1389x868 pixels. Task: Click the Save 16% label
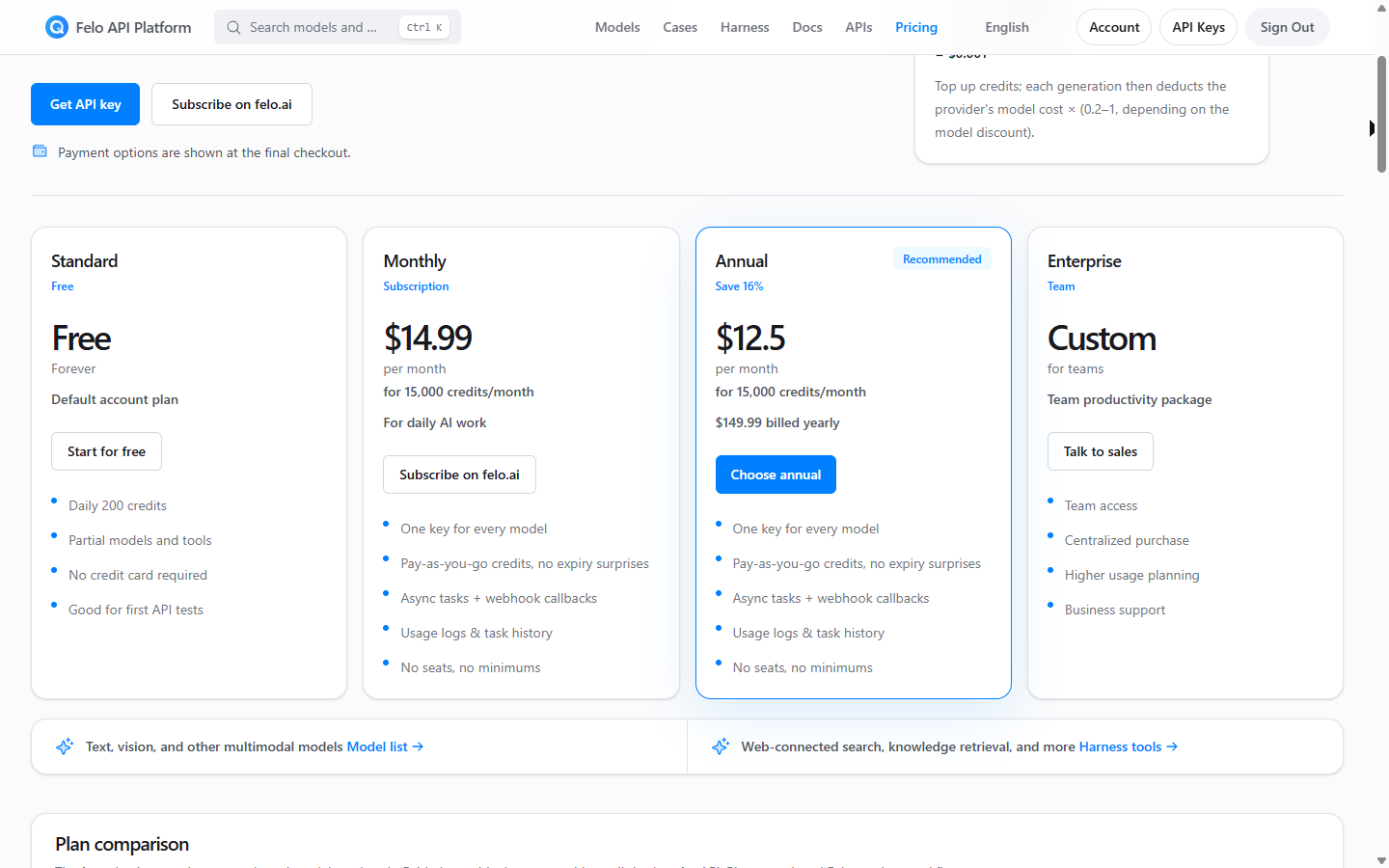point(740,286)
